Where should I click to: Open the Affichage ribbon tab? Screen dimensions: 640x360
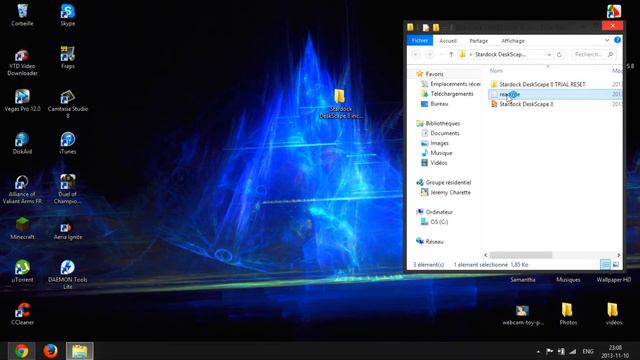(x=513, y=41)
